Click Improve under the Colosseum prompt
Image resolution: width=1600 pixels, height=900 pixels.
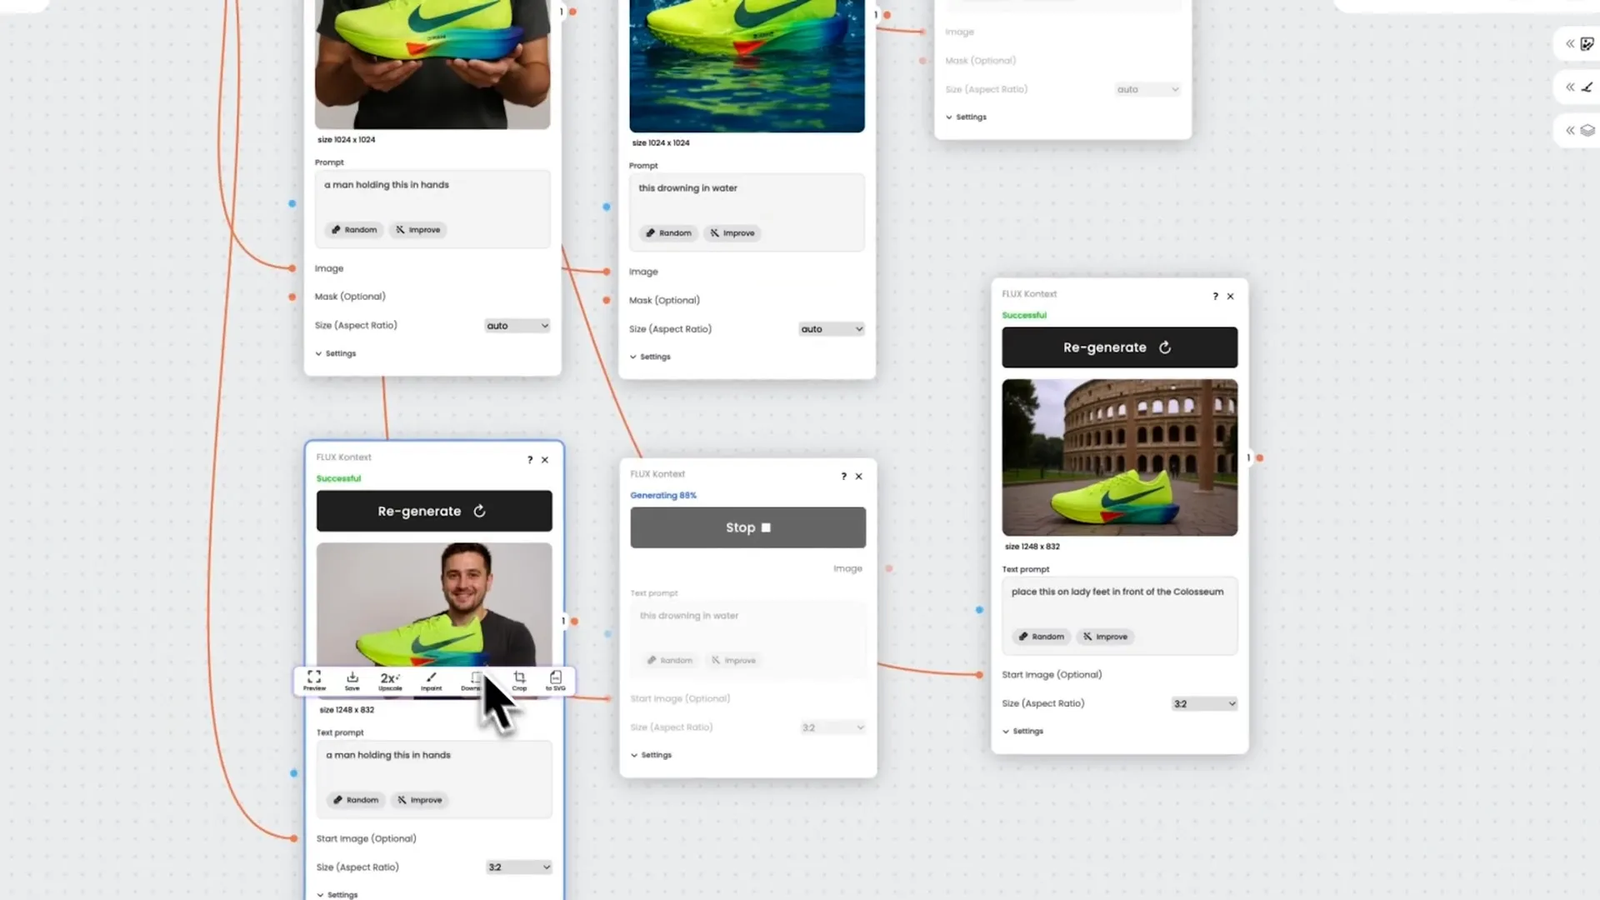(1106, 636)
